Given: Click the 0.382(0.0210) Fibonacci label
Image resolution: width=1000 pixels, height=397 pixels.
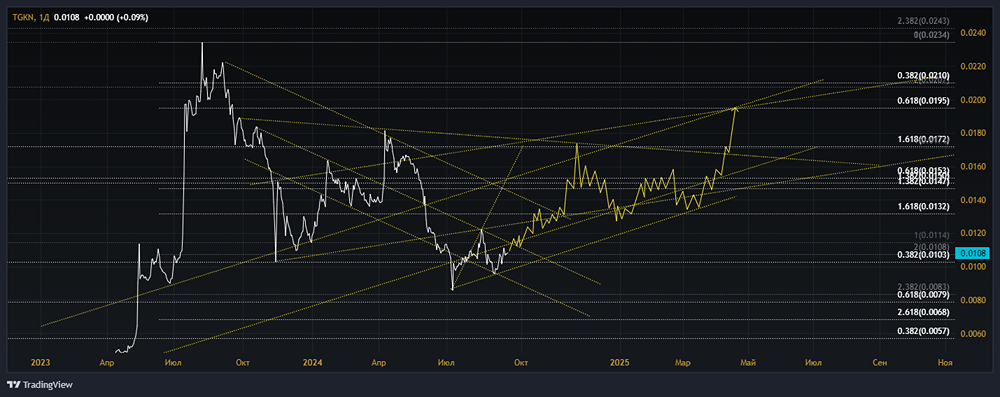Looking at the screenshot, I should (x=923, y=75).
